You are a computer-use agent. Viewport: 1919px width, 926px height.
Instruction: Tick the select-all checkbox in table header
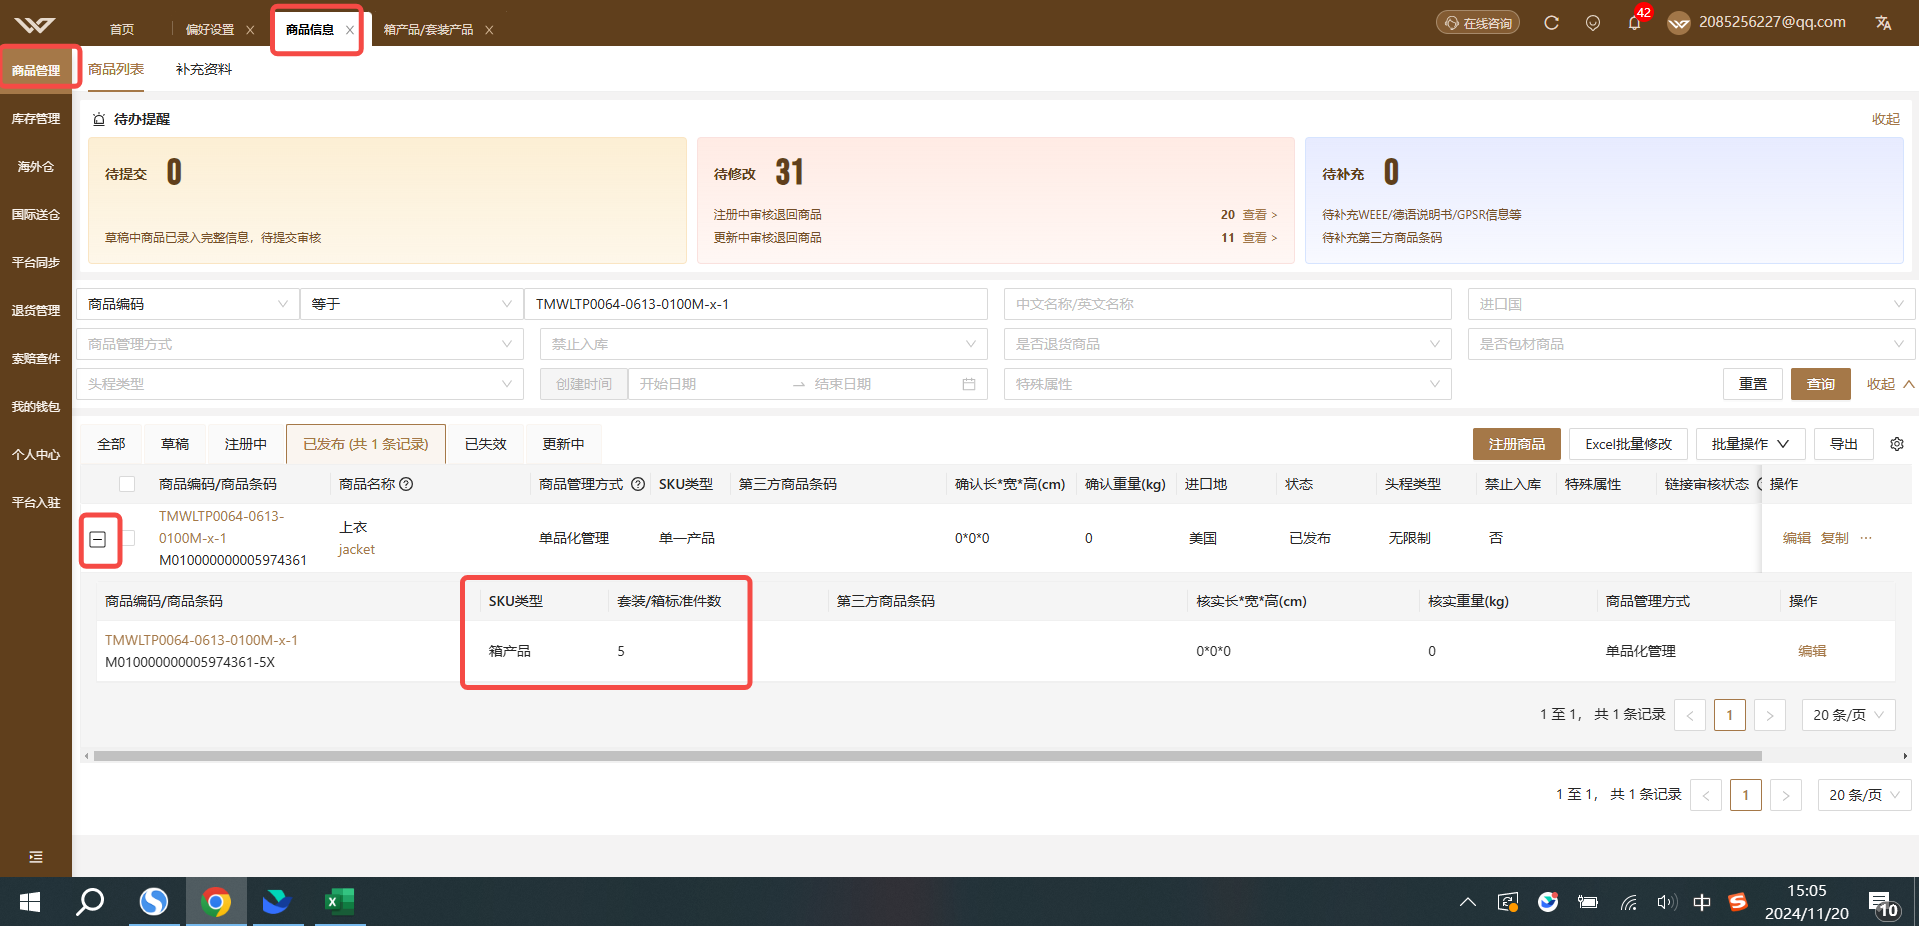coord(127,484)
